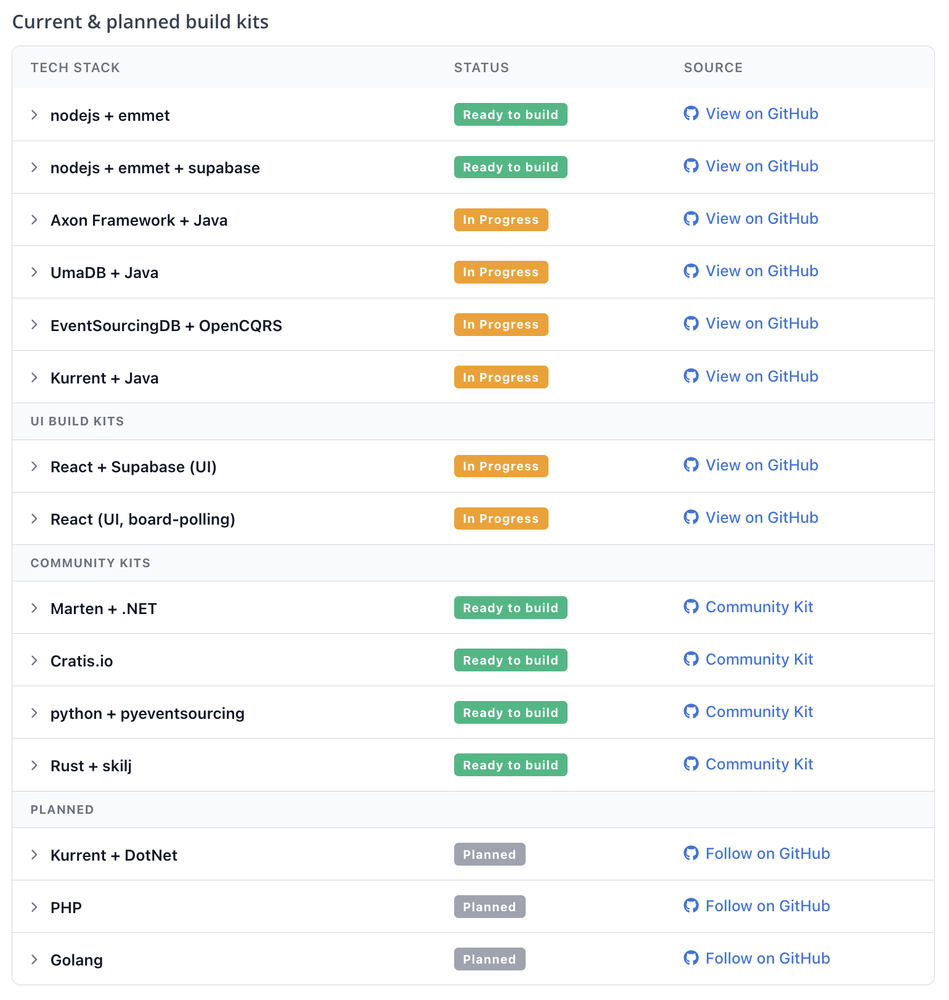Click In Progress badge for Axon Framework + Java
949x1000 pixels.
[501, 219]
